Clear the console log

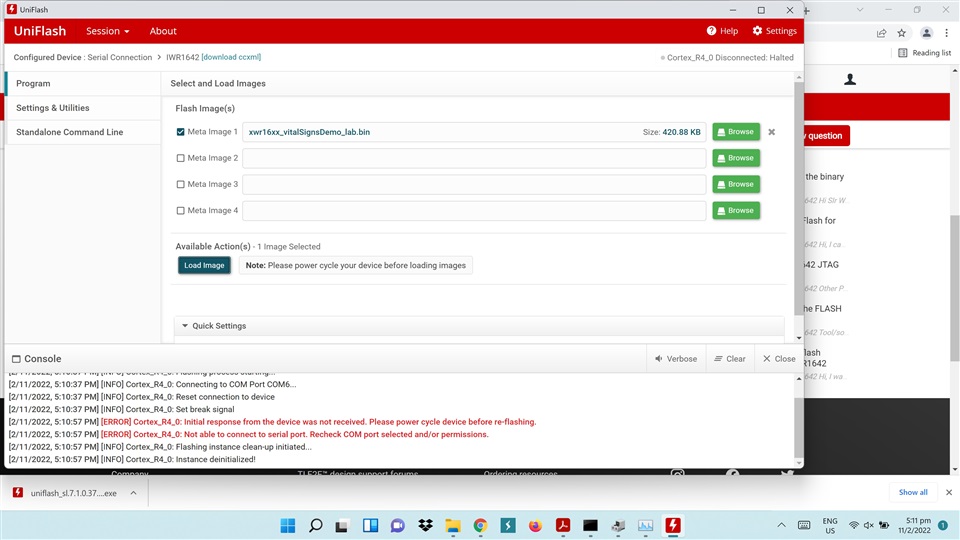coord(730,359)
